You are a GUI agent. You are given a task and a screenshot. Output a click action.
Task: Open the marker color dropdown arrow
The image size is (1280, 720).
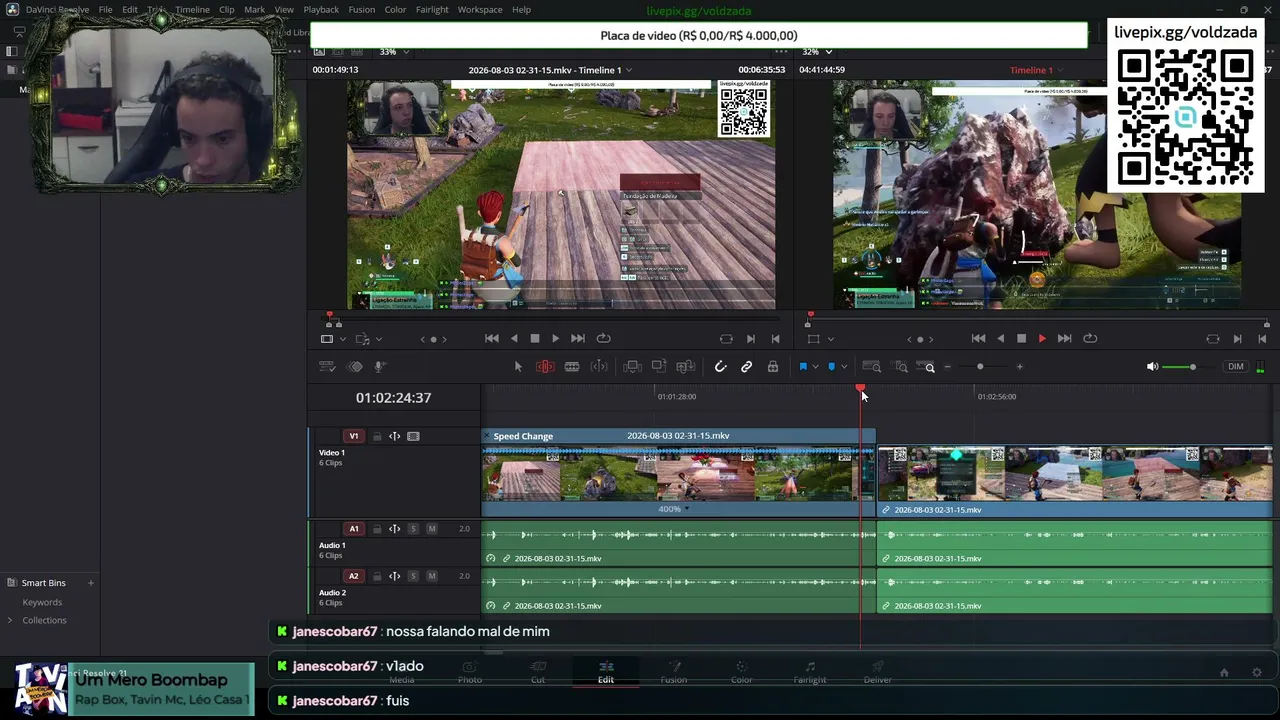point(844,367)
